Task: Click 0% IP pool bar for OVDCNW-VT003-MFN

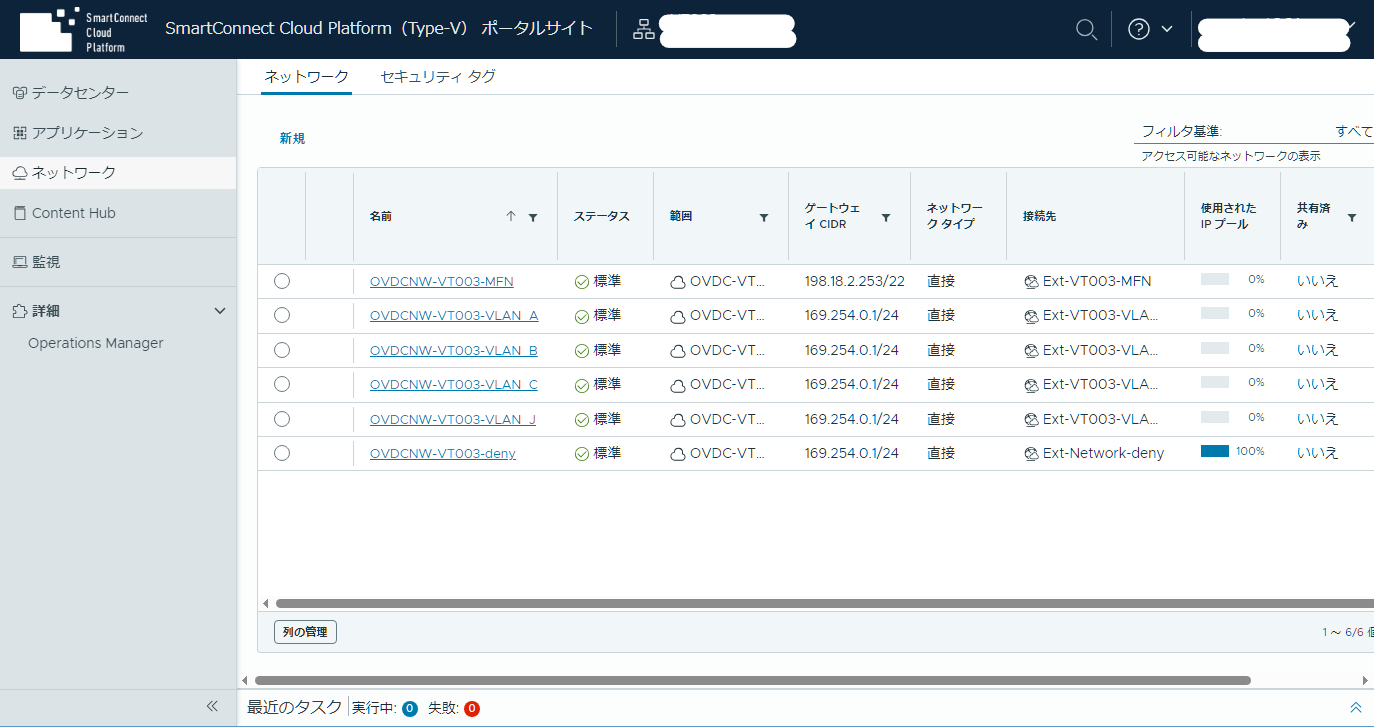Action: pyautogui.click(x=1215, y=280)
